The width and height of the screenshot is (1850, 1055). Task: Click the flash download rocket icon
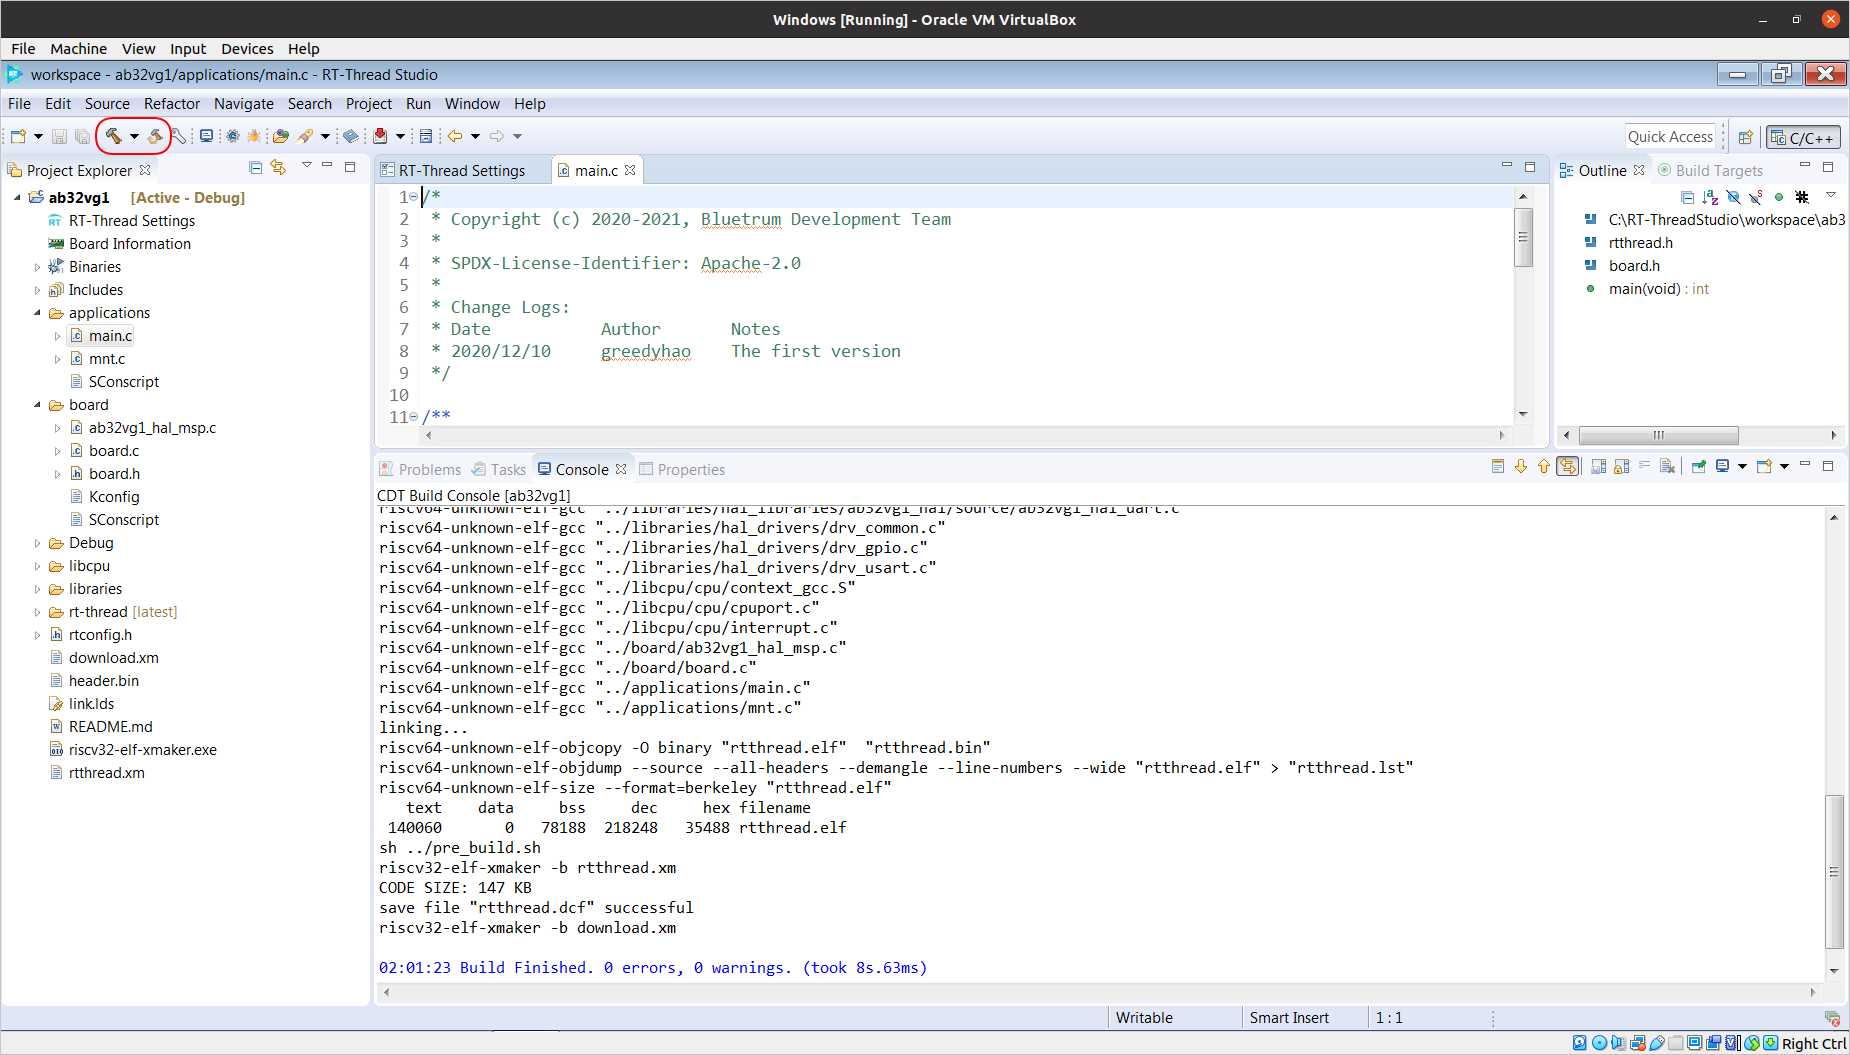pos(305,136)
